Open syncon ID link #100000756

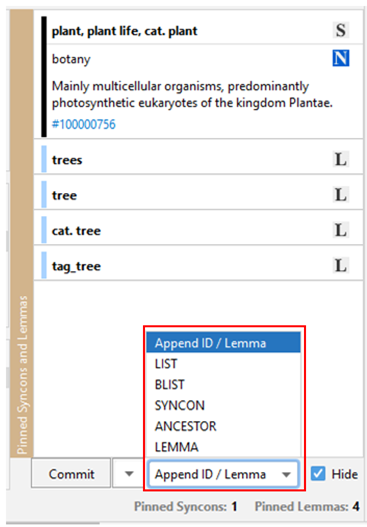(84, 124)
